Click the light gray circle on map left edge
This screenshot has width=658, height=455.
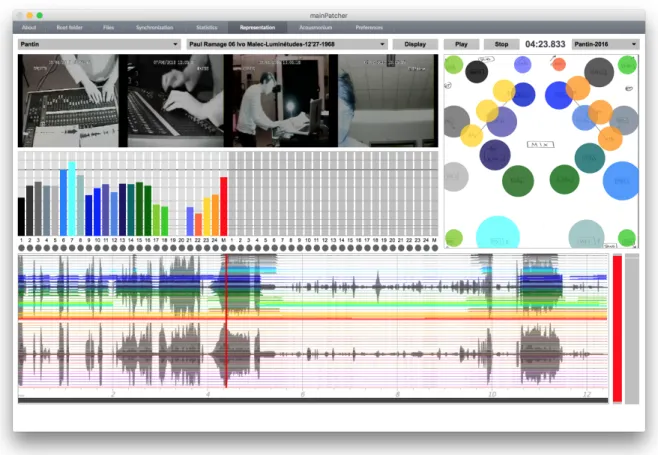pyautogui.click(x=456, y=177)
